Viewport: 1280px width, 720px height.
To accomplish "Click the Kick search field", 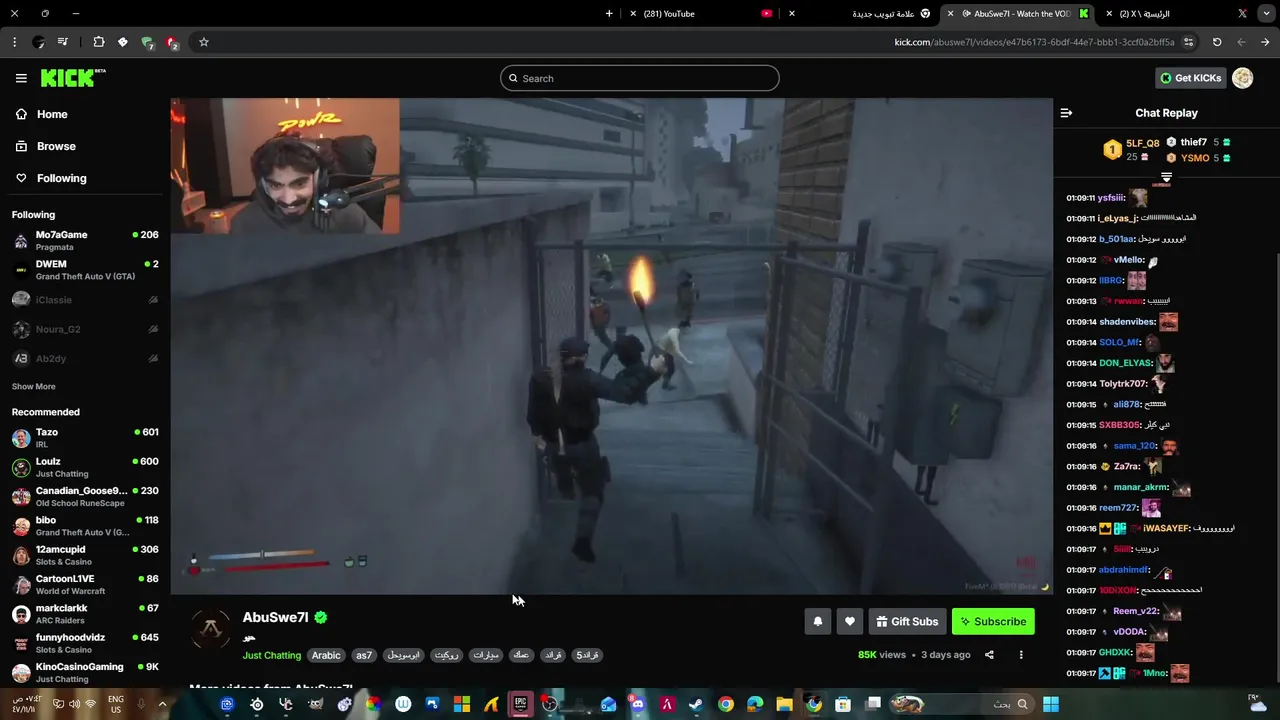I will [640, 78].
